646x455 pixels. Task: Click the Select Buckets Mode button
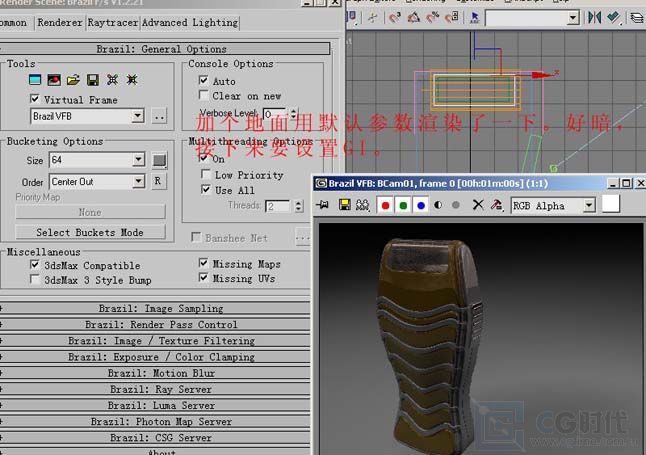pyautogui.click(x=90, y=232)
